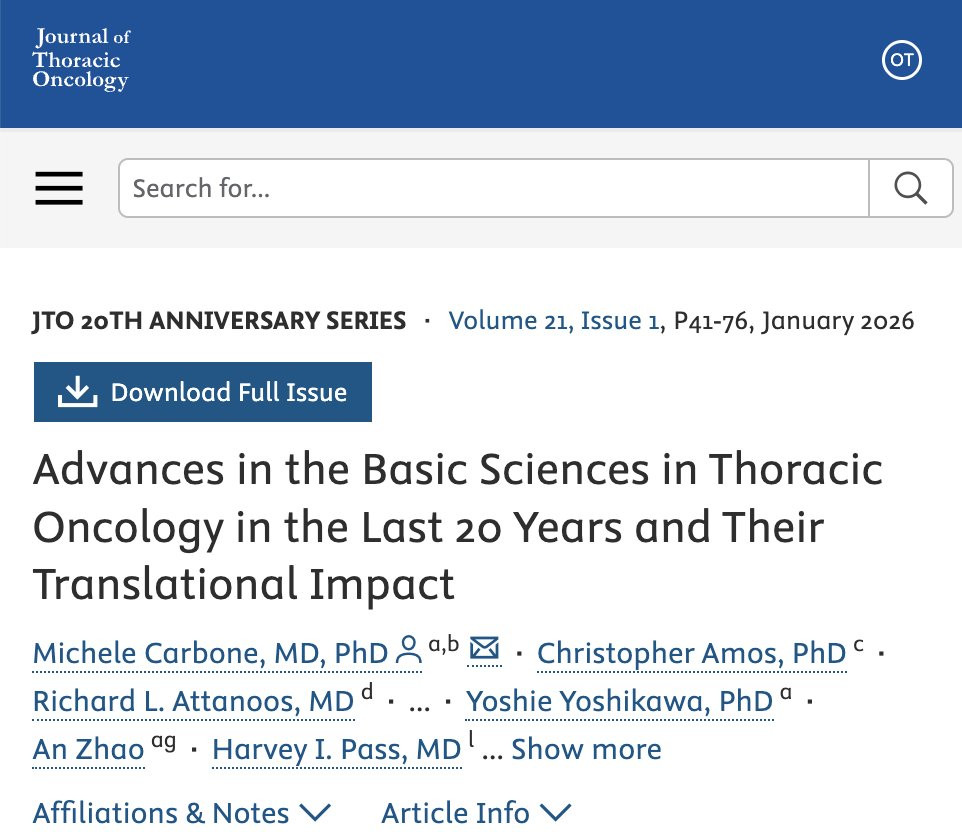Click An Zhao author name

pyautogui.click(x=88, y=749)
